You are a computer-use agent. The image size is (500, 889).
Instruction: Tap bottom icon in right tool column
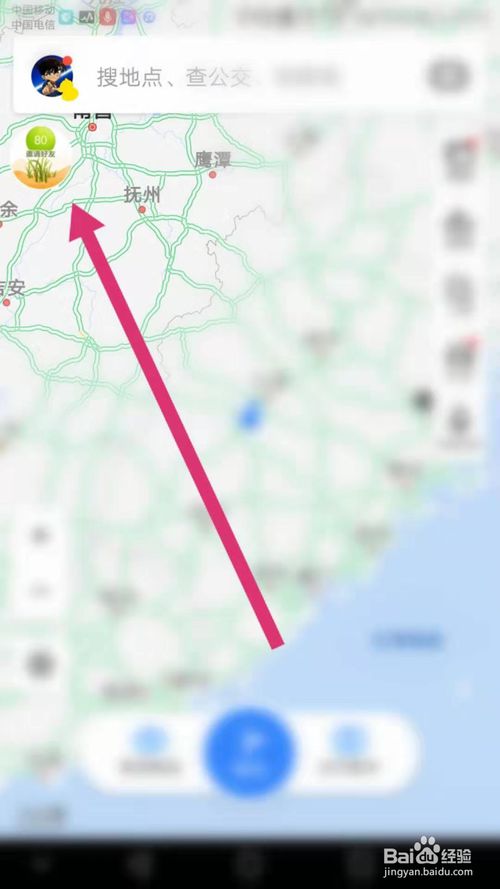click(460, 422)
